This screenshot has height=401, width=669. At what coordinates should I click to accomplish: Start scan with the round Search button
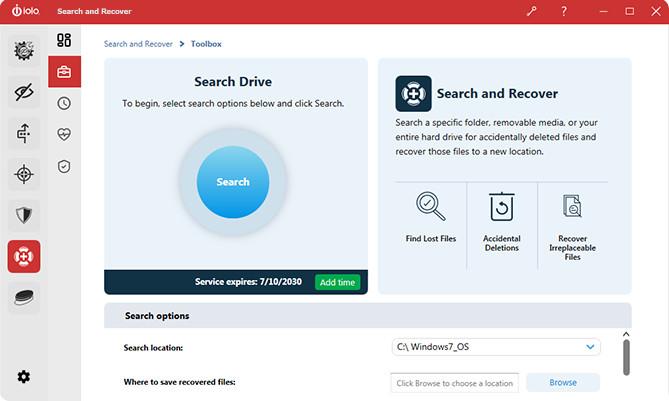233,182
